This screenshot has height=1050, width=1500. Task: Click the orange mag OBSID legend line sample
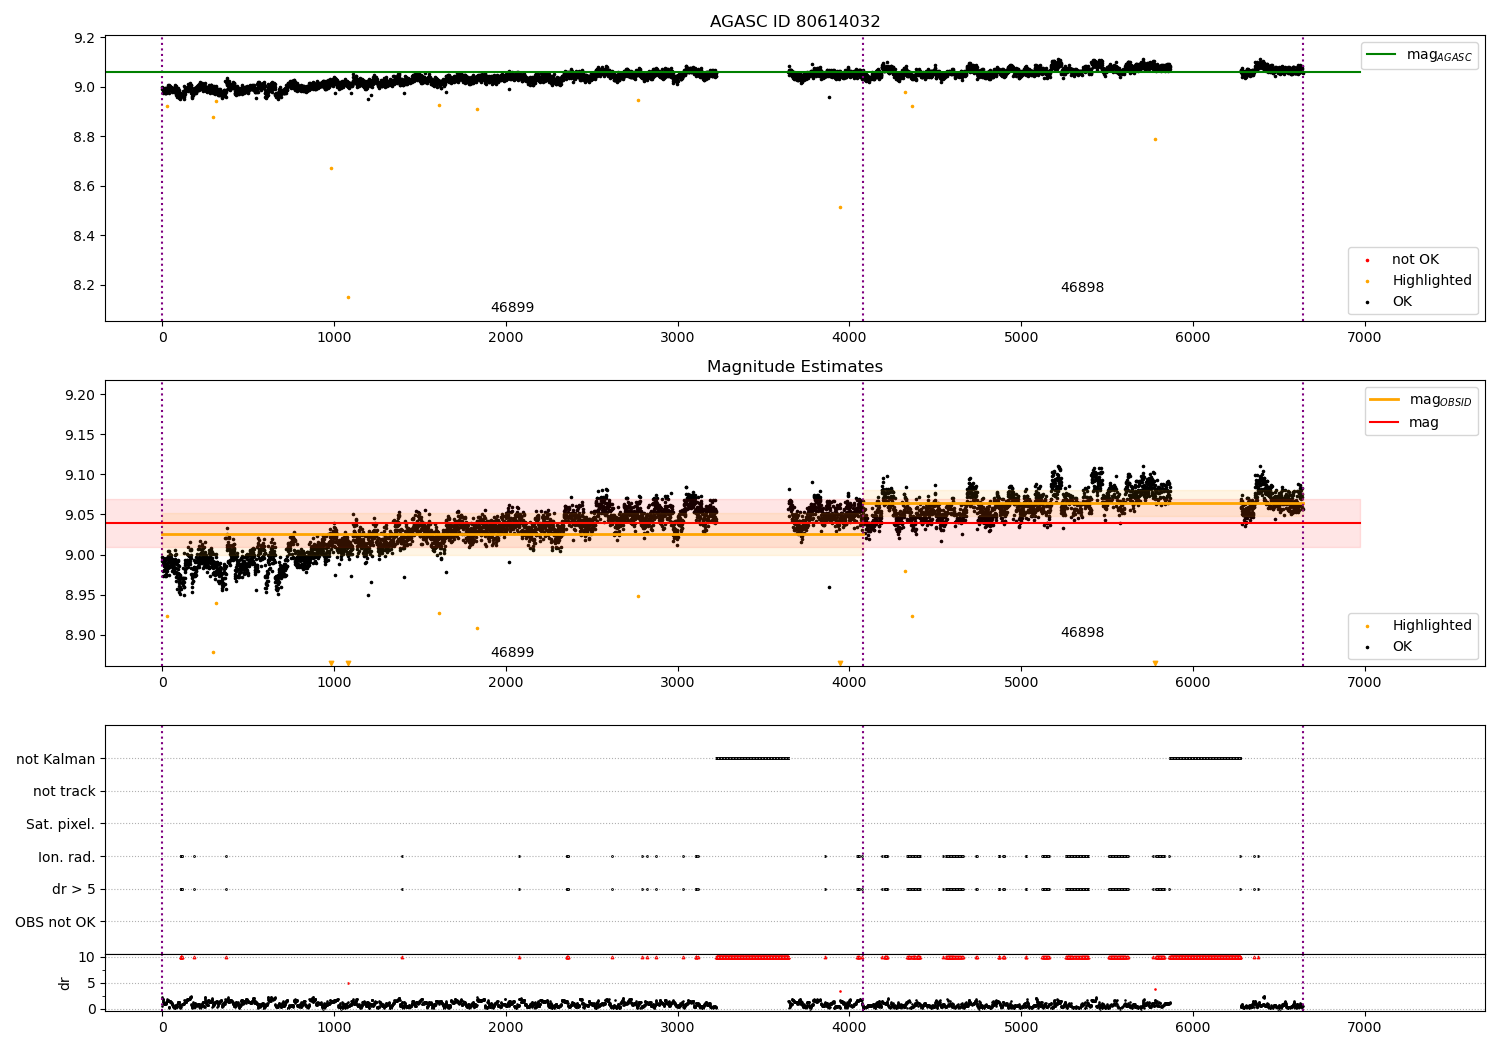tap(1384, 400)
